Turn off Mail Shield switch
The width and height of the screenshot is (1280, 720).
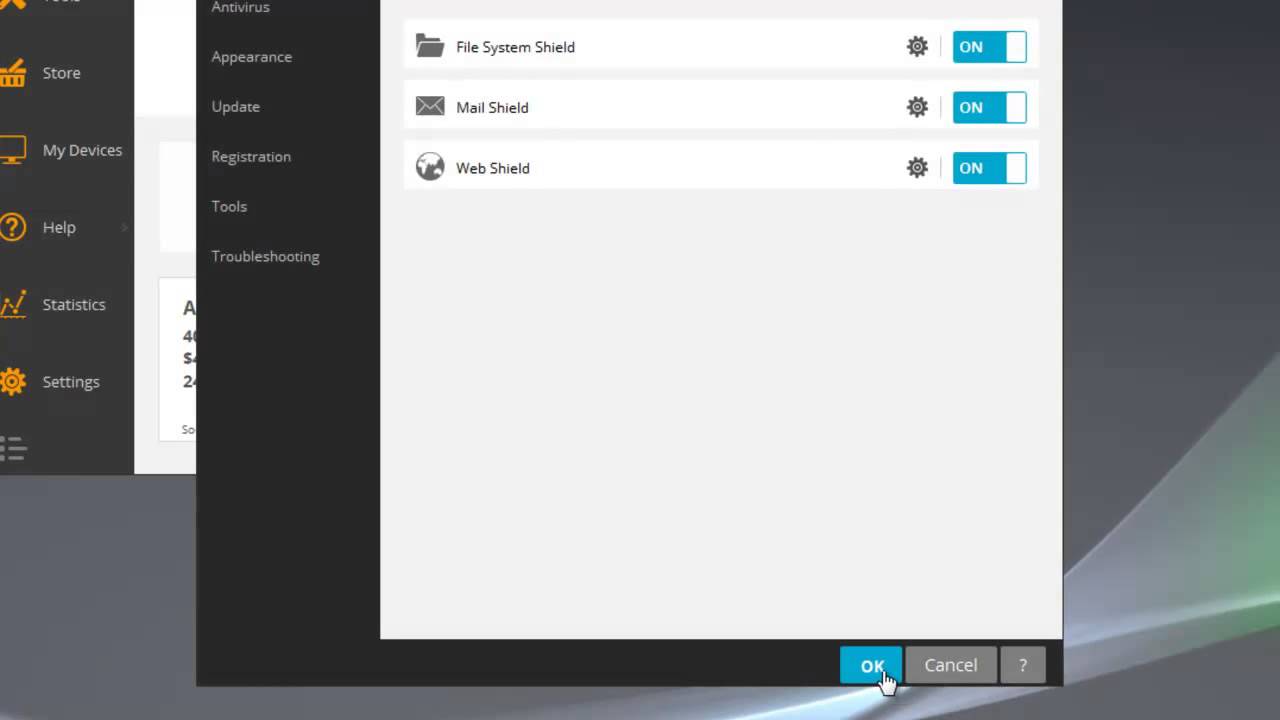pos(989,107)
